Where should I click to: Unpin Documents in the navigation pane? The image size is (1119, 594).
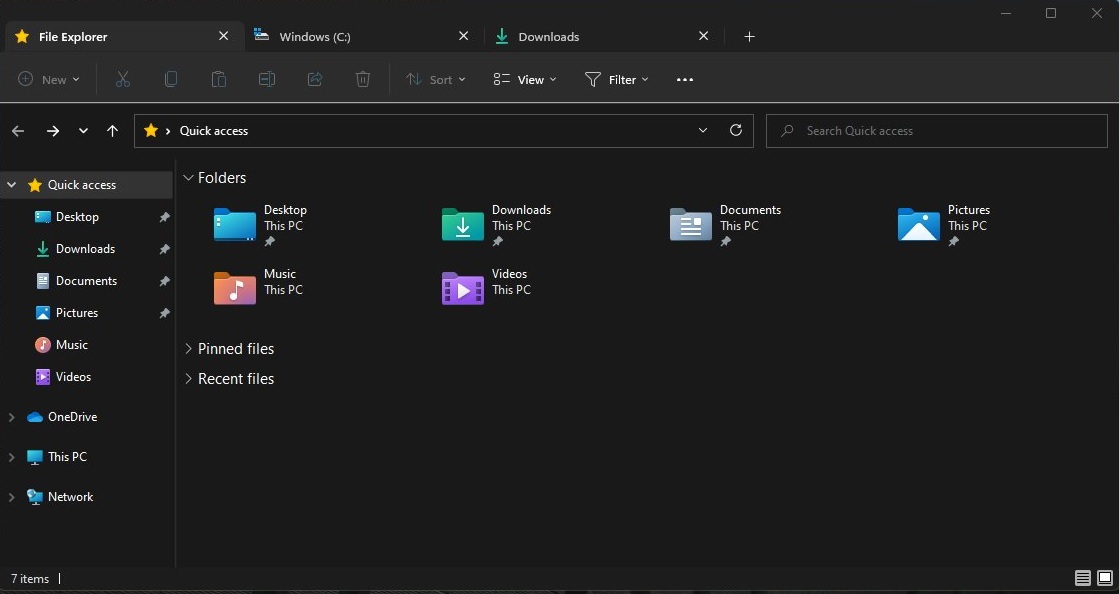[x=164, y=281]
